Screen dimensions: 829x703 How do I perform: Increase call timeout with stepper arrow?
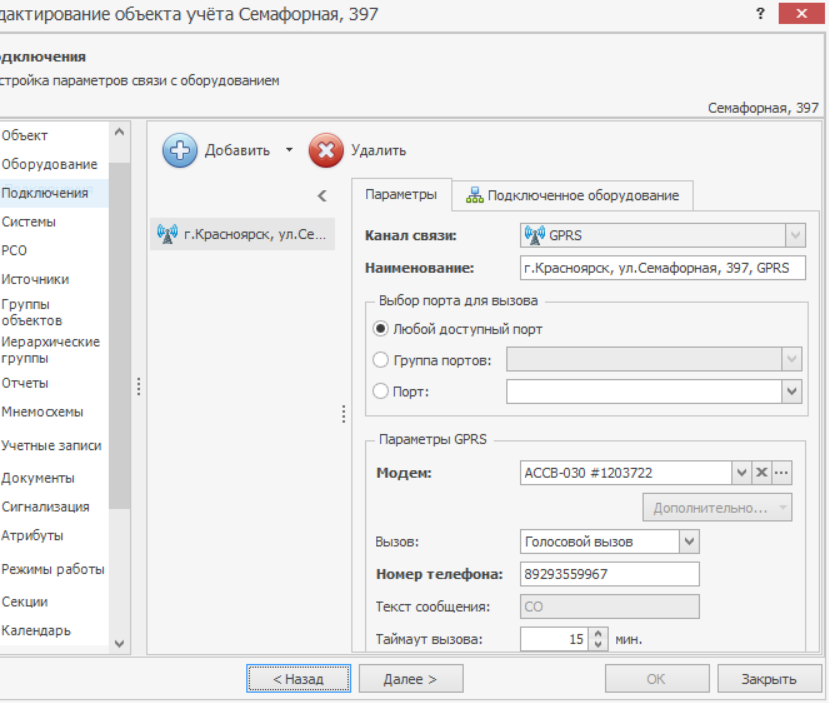click(x=599, y=633)
